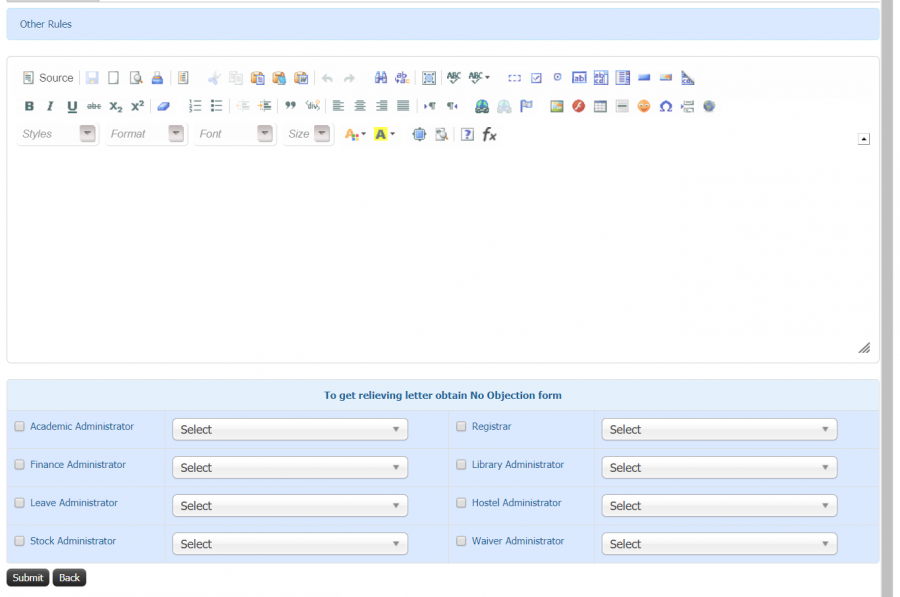Toggle Source view in editor
This screenshot has height=597, width=900.
click(x=48, y=77)
